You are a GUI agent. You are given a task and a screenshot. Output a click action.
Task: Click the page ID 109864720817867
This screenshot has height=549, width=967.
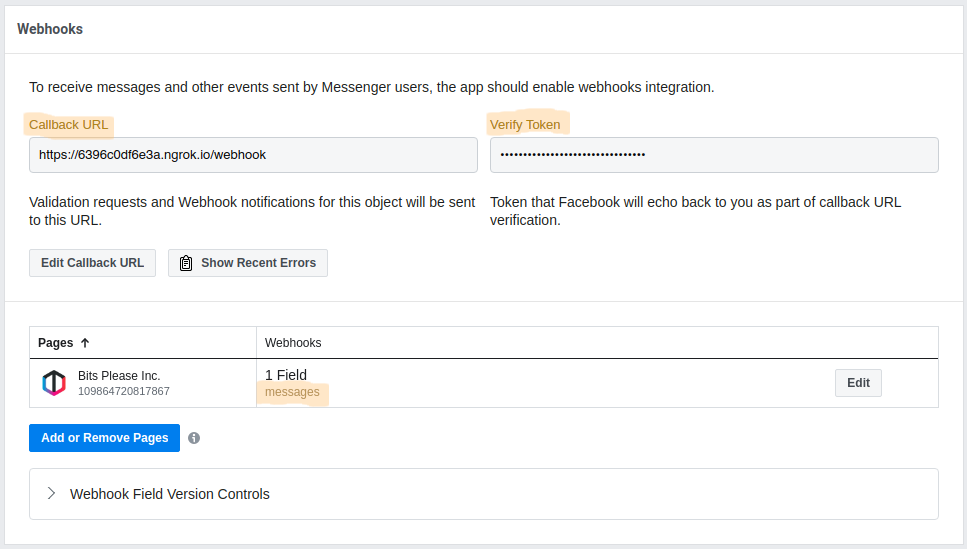pos(124,391)
